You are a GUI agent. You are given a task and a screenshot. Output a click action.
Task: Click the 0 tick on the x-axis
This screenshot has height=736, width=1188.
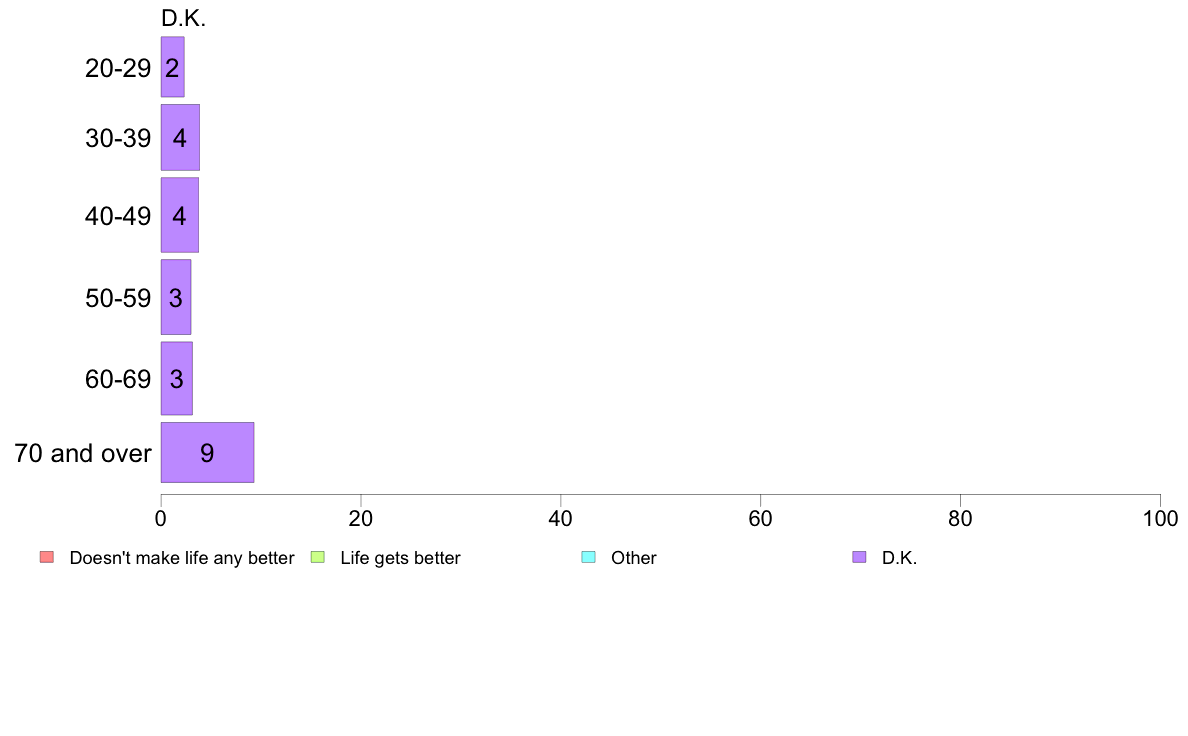[161, 518]
